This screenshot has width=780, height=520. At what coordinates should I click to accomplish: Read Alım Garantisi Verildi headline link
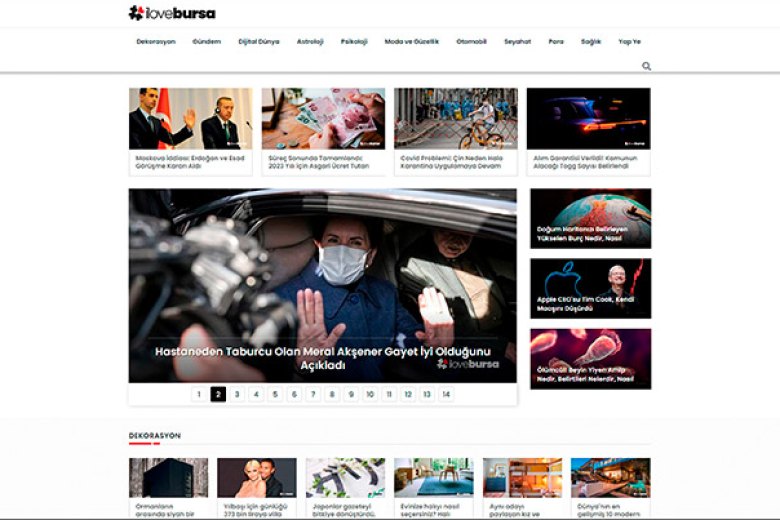click(585, 162)
